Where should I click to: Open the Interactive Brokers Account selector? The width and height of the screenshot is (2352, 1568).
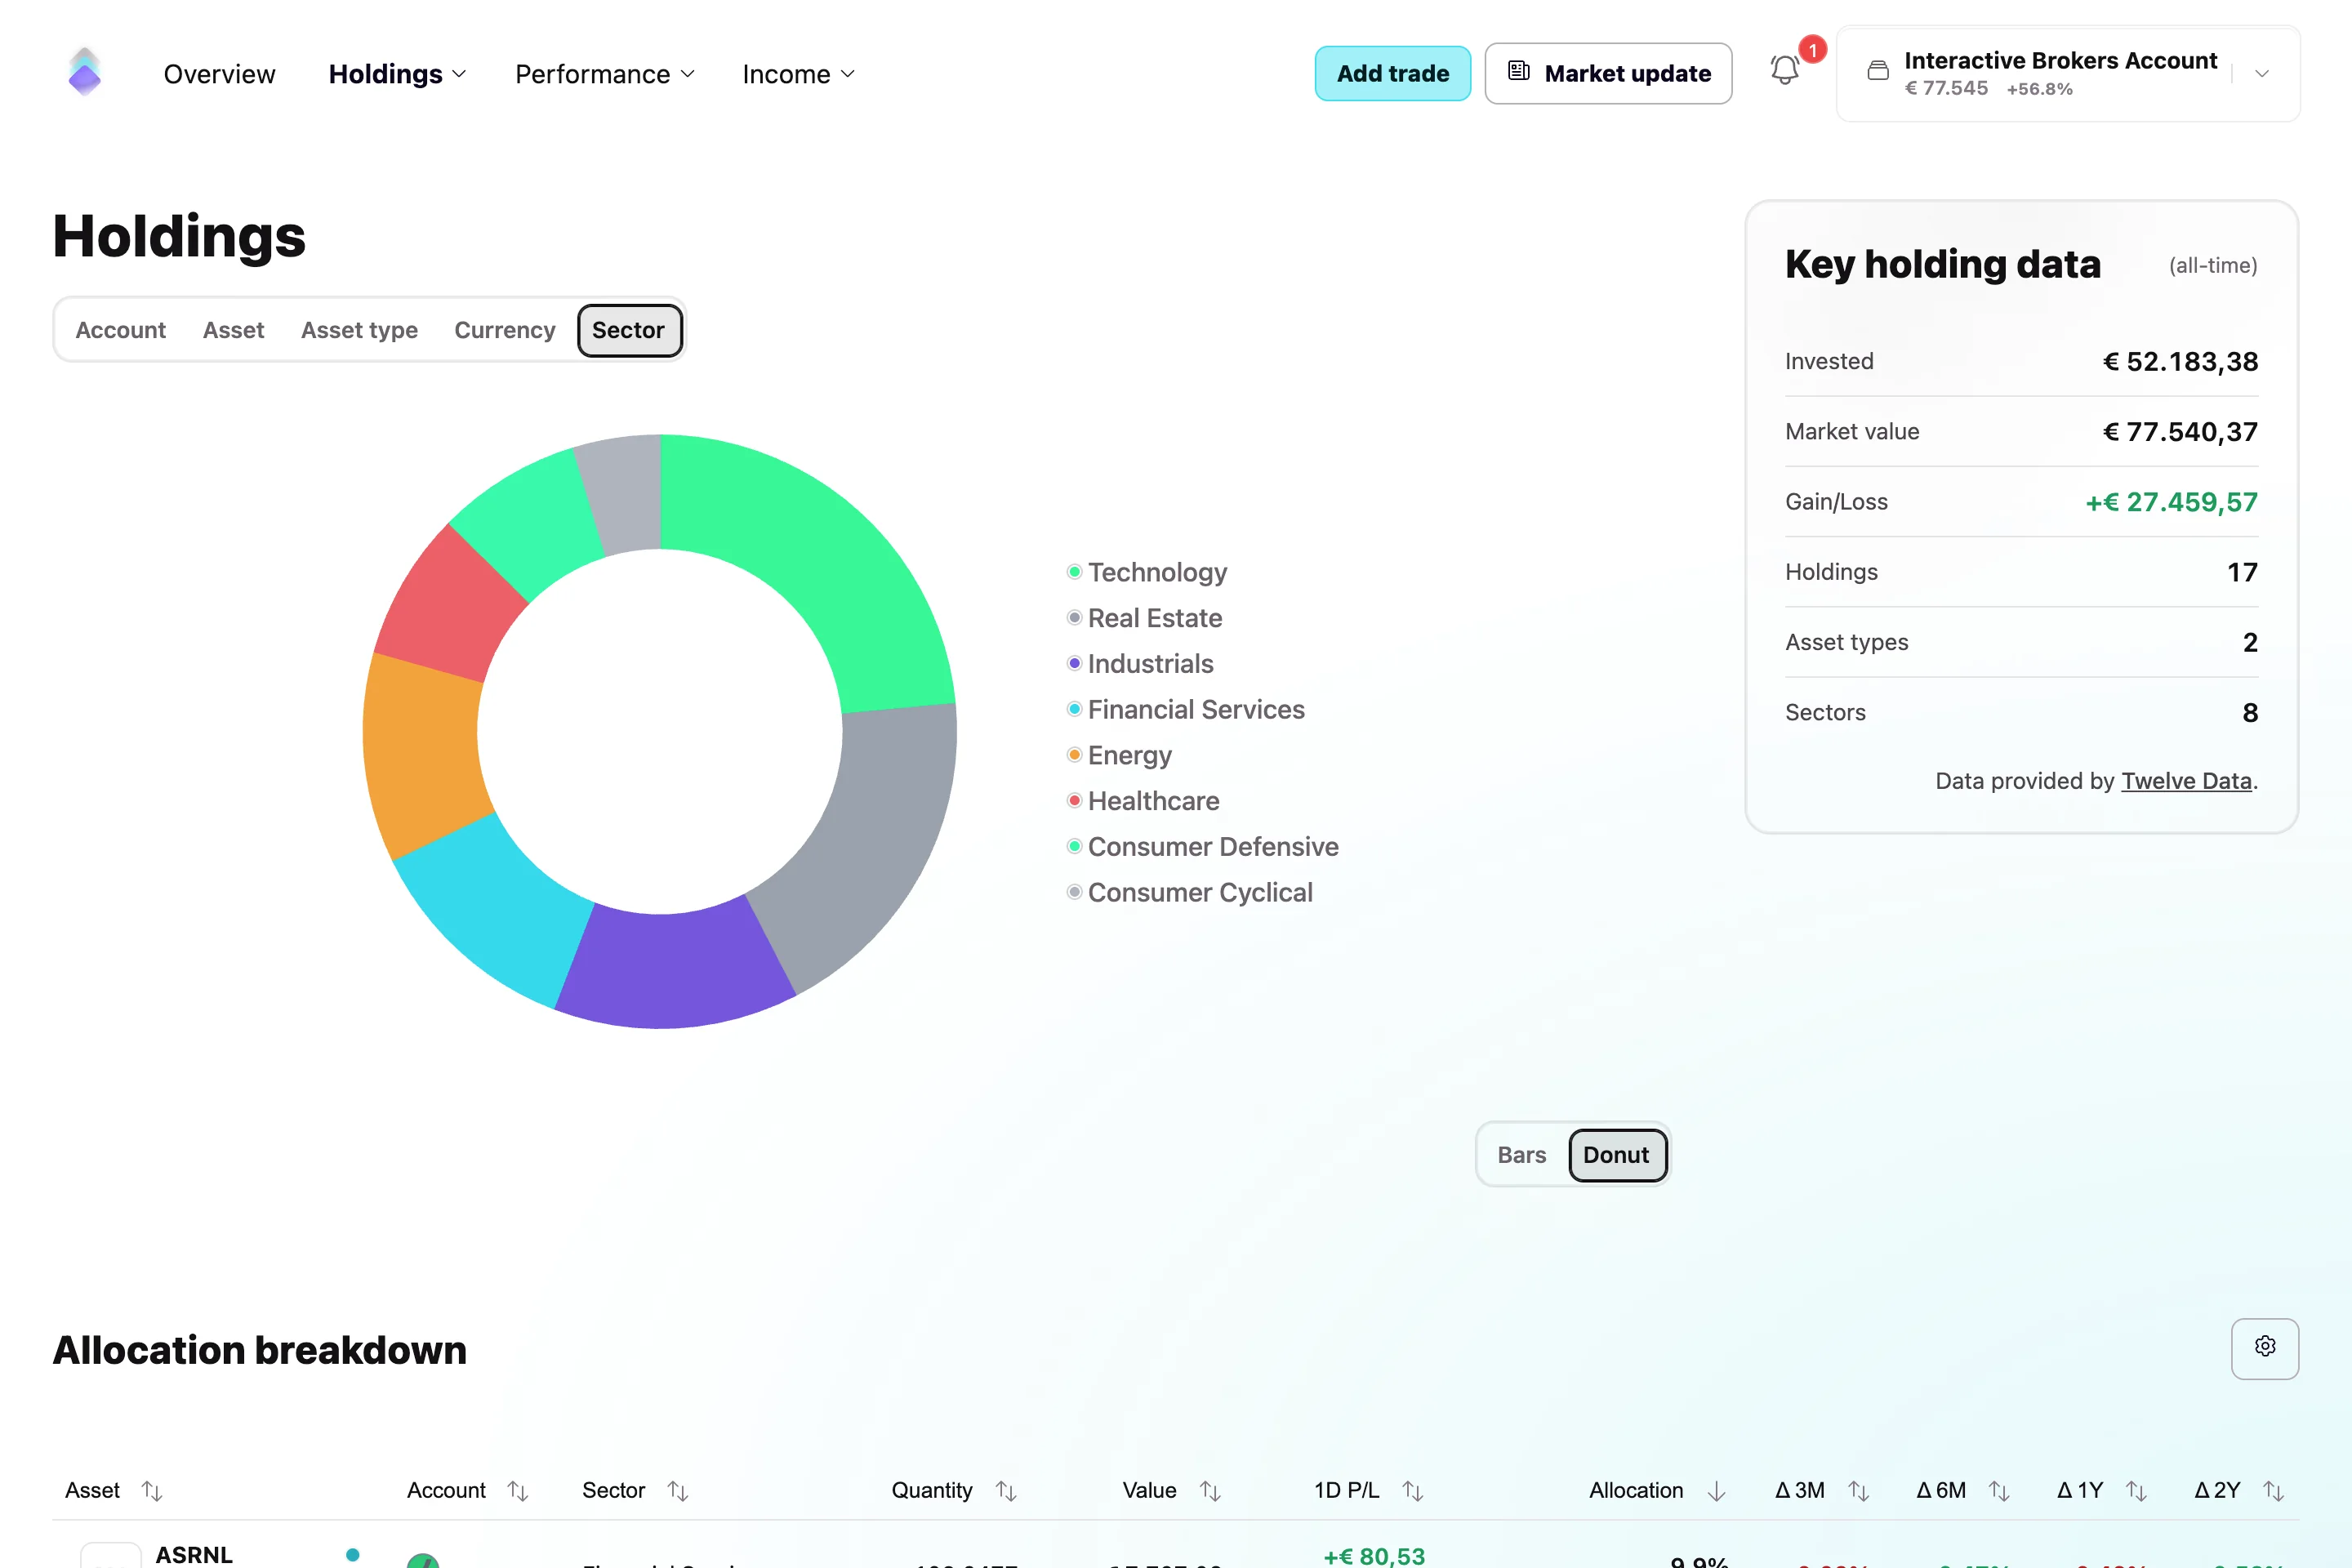coord(2068,74)
